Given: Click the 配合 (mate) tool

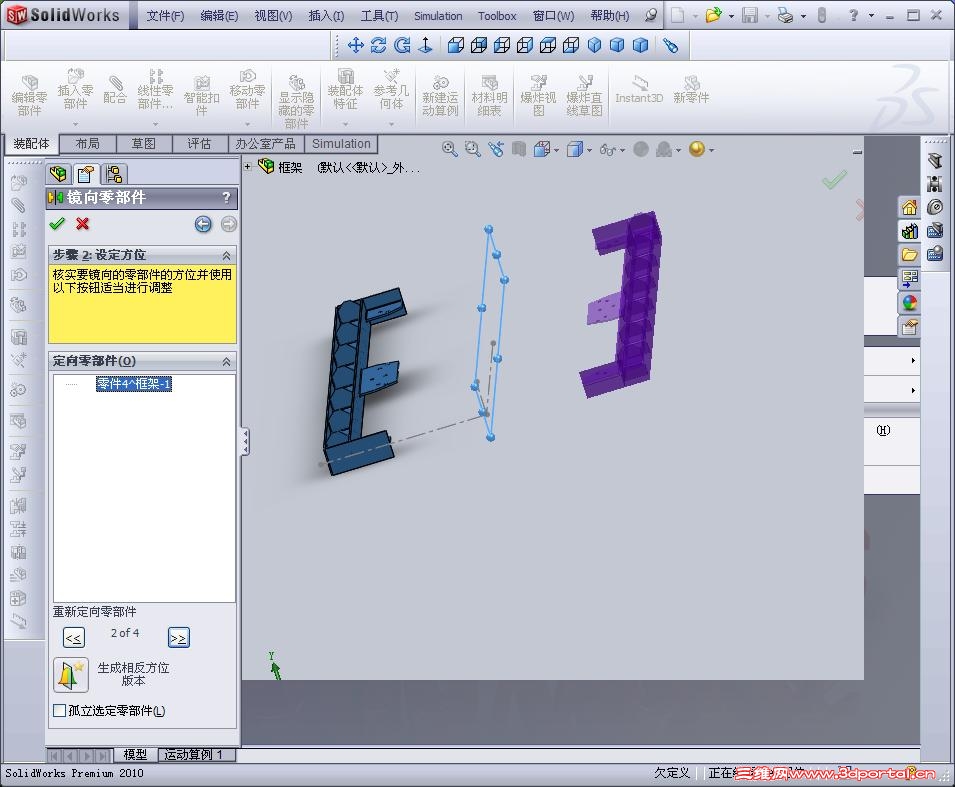Looking at the screenshot, I should point(115,90).
